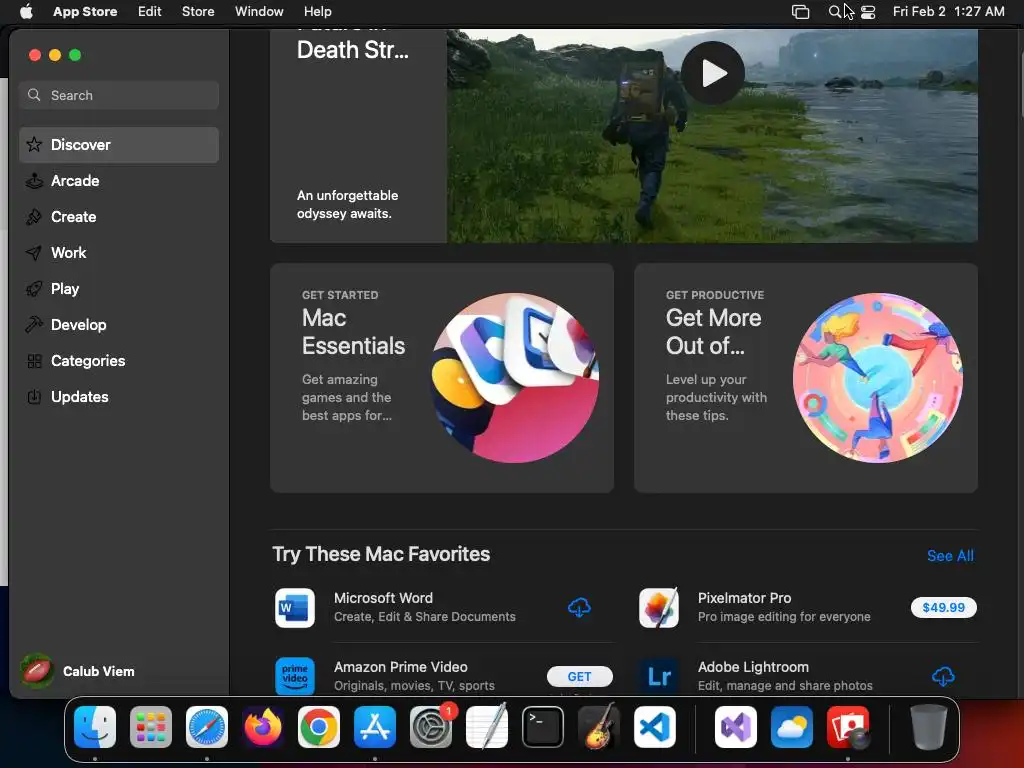This screenshot has width=1024, height=768.
Task: Click the Stage Manager icon in menu bar
Action: [x=801, y=12]
